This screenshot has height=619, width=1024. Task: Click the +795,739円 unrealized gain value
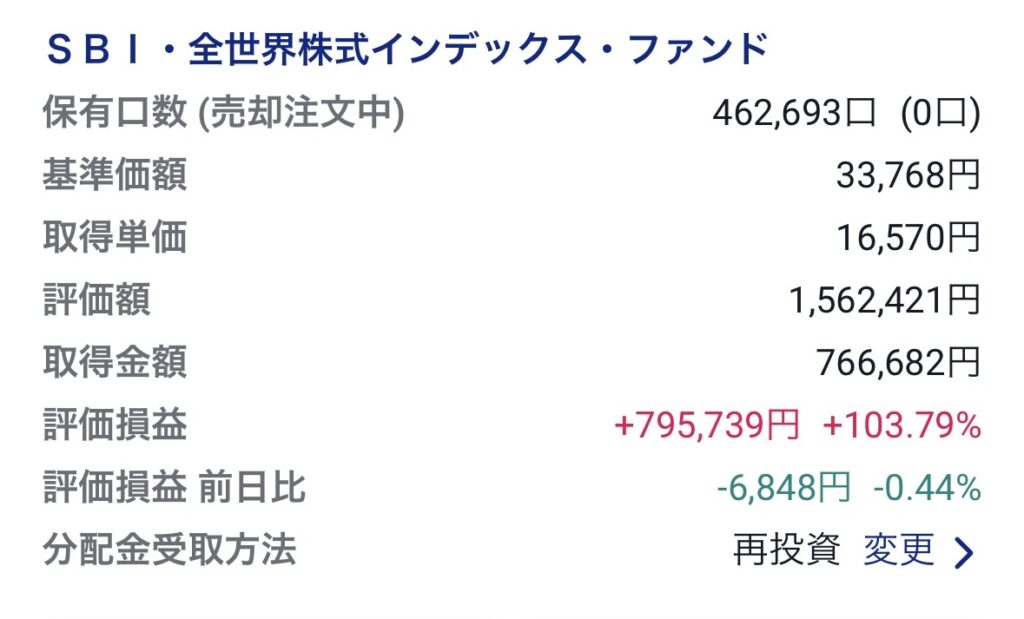tap(707, 426)
